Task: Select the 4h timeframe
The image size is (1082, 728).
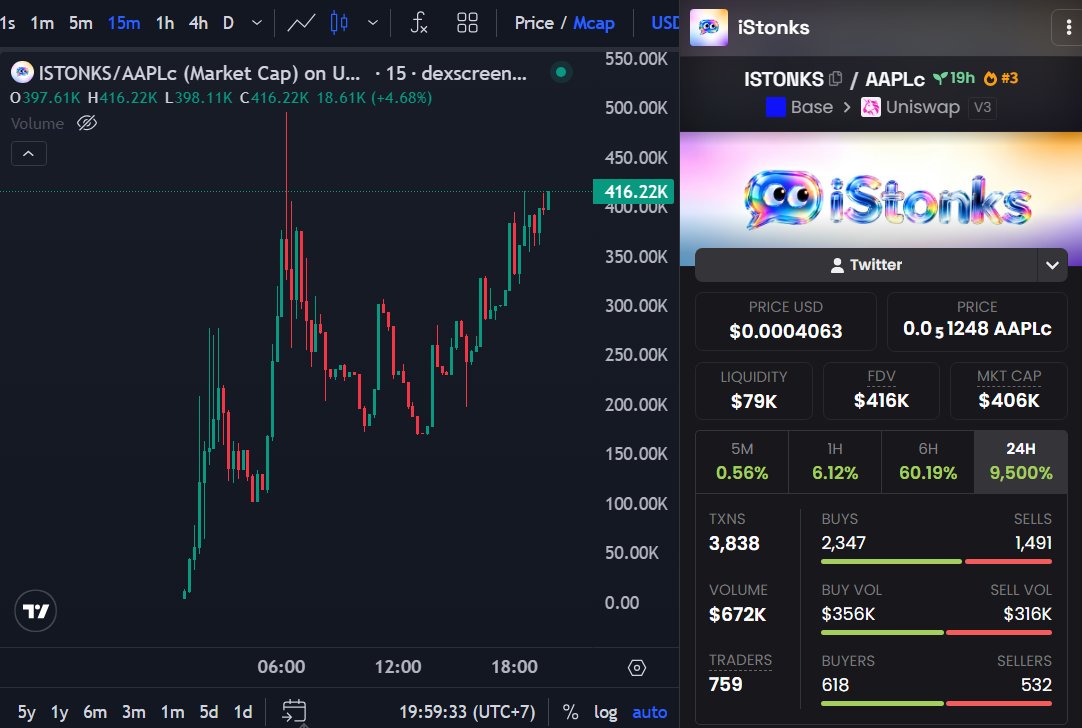Action: pyautogui.click(x=199, y=23)
